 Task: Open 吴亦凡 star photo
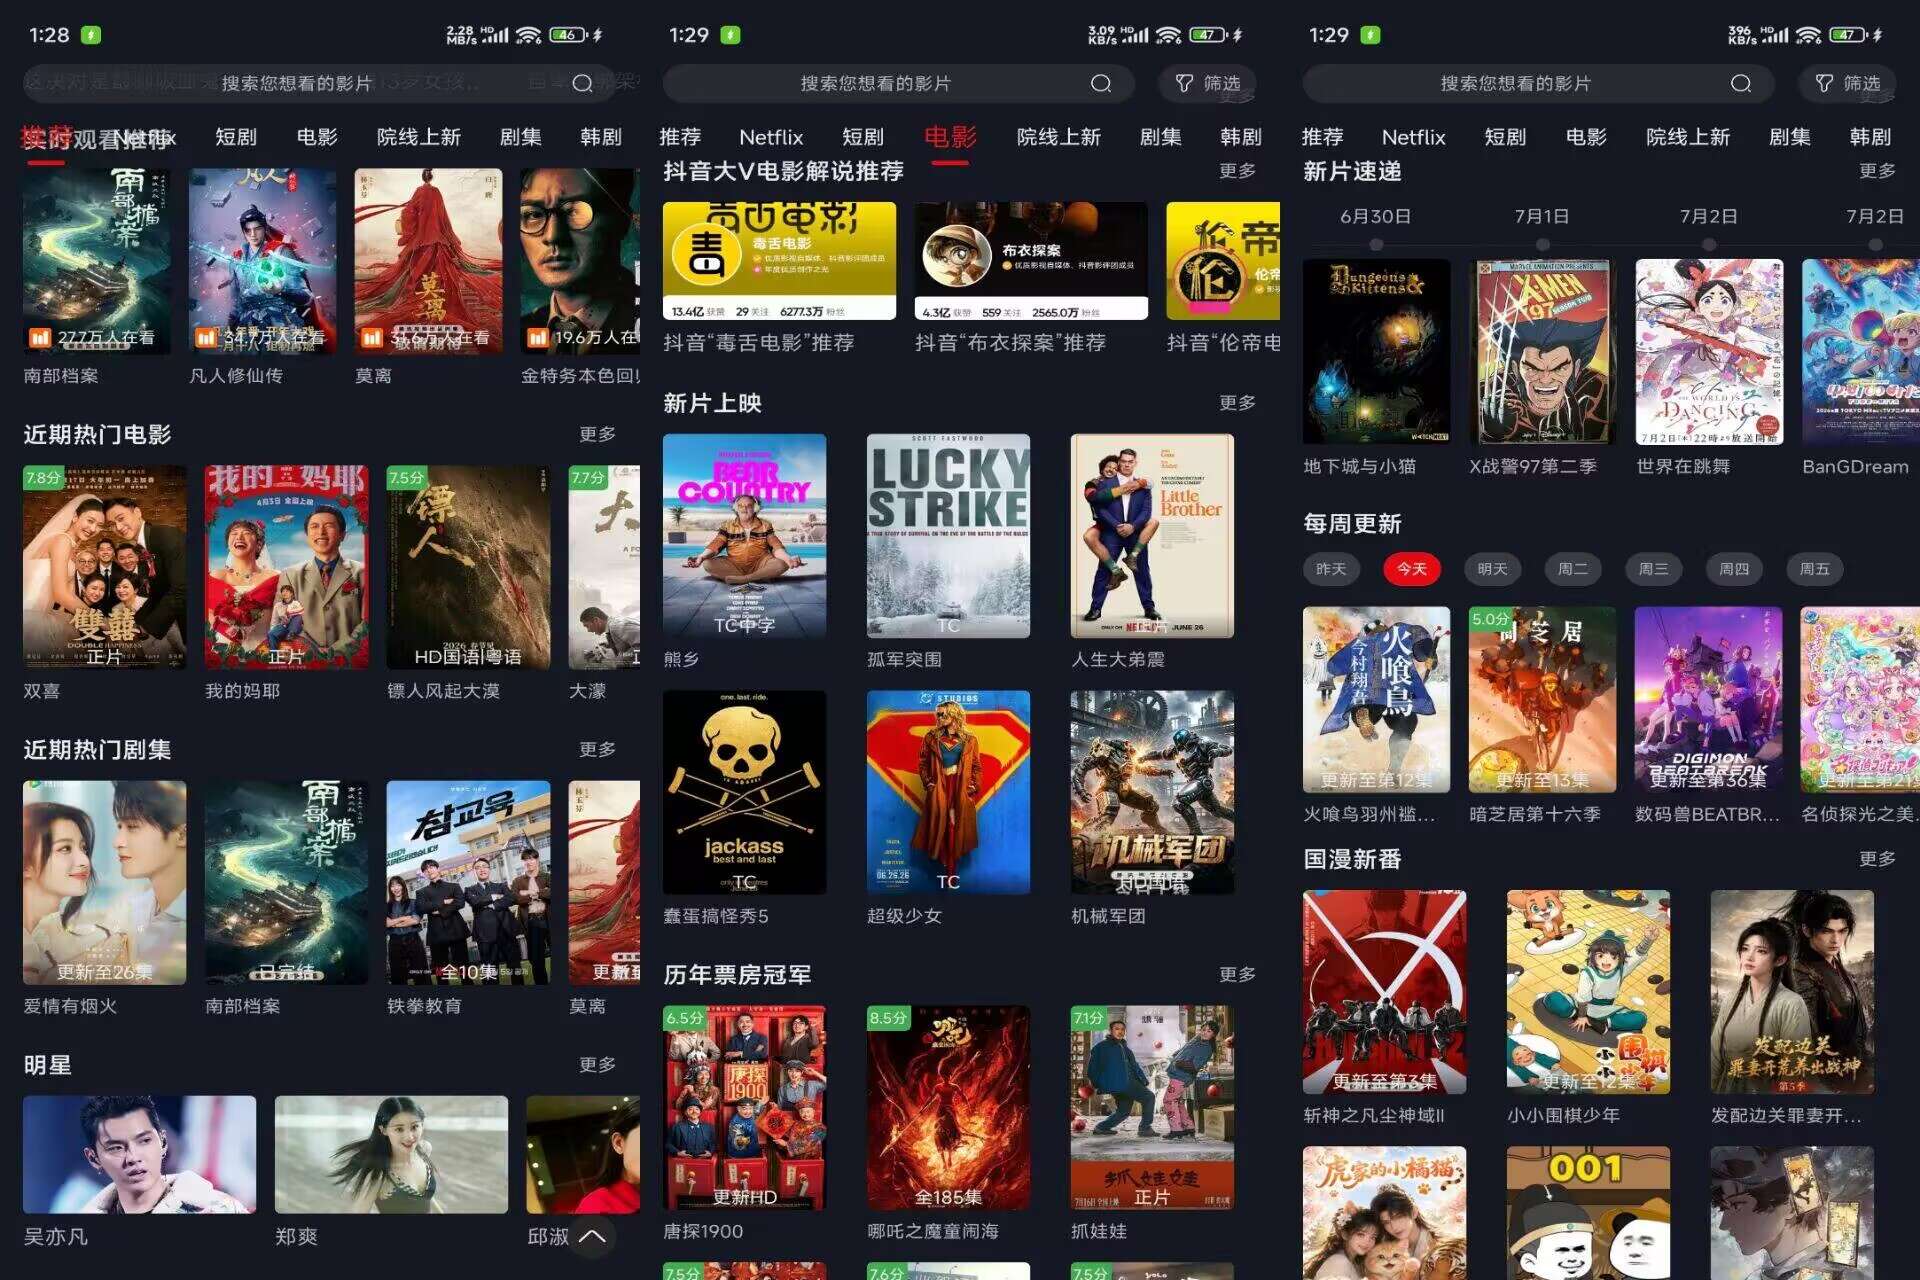pos(139,1155)
